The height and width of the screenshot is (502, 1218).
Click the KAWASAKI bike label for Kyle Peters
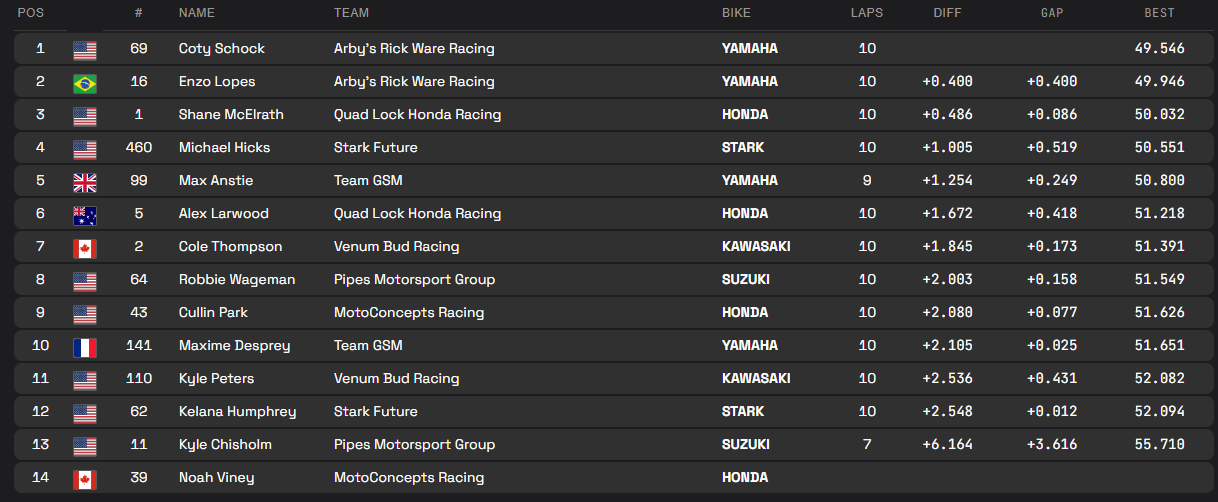(x=756, y=379)
